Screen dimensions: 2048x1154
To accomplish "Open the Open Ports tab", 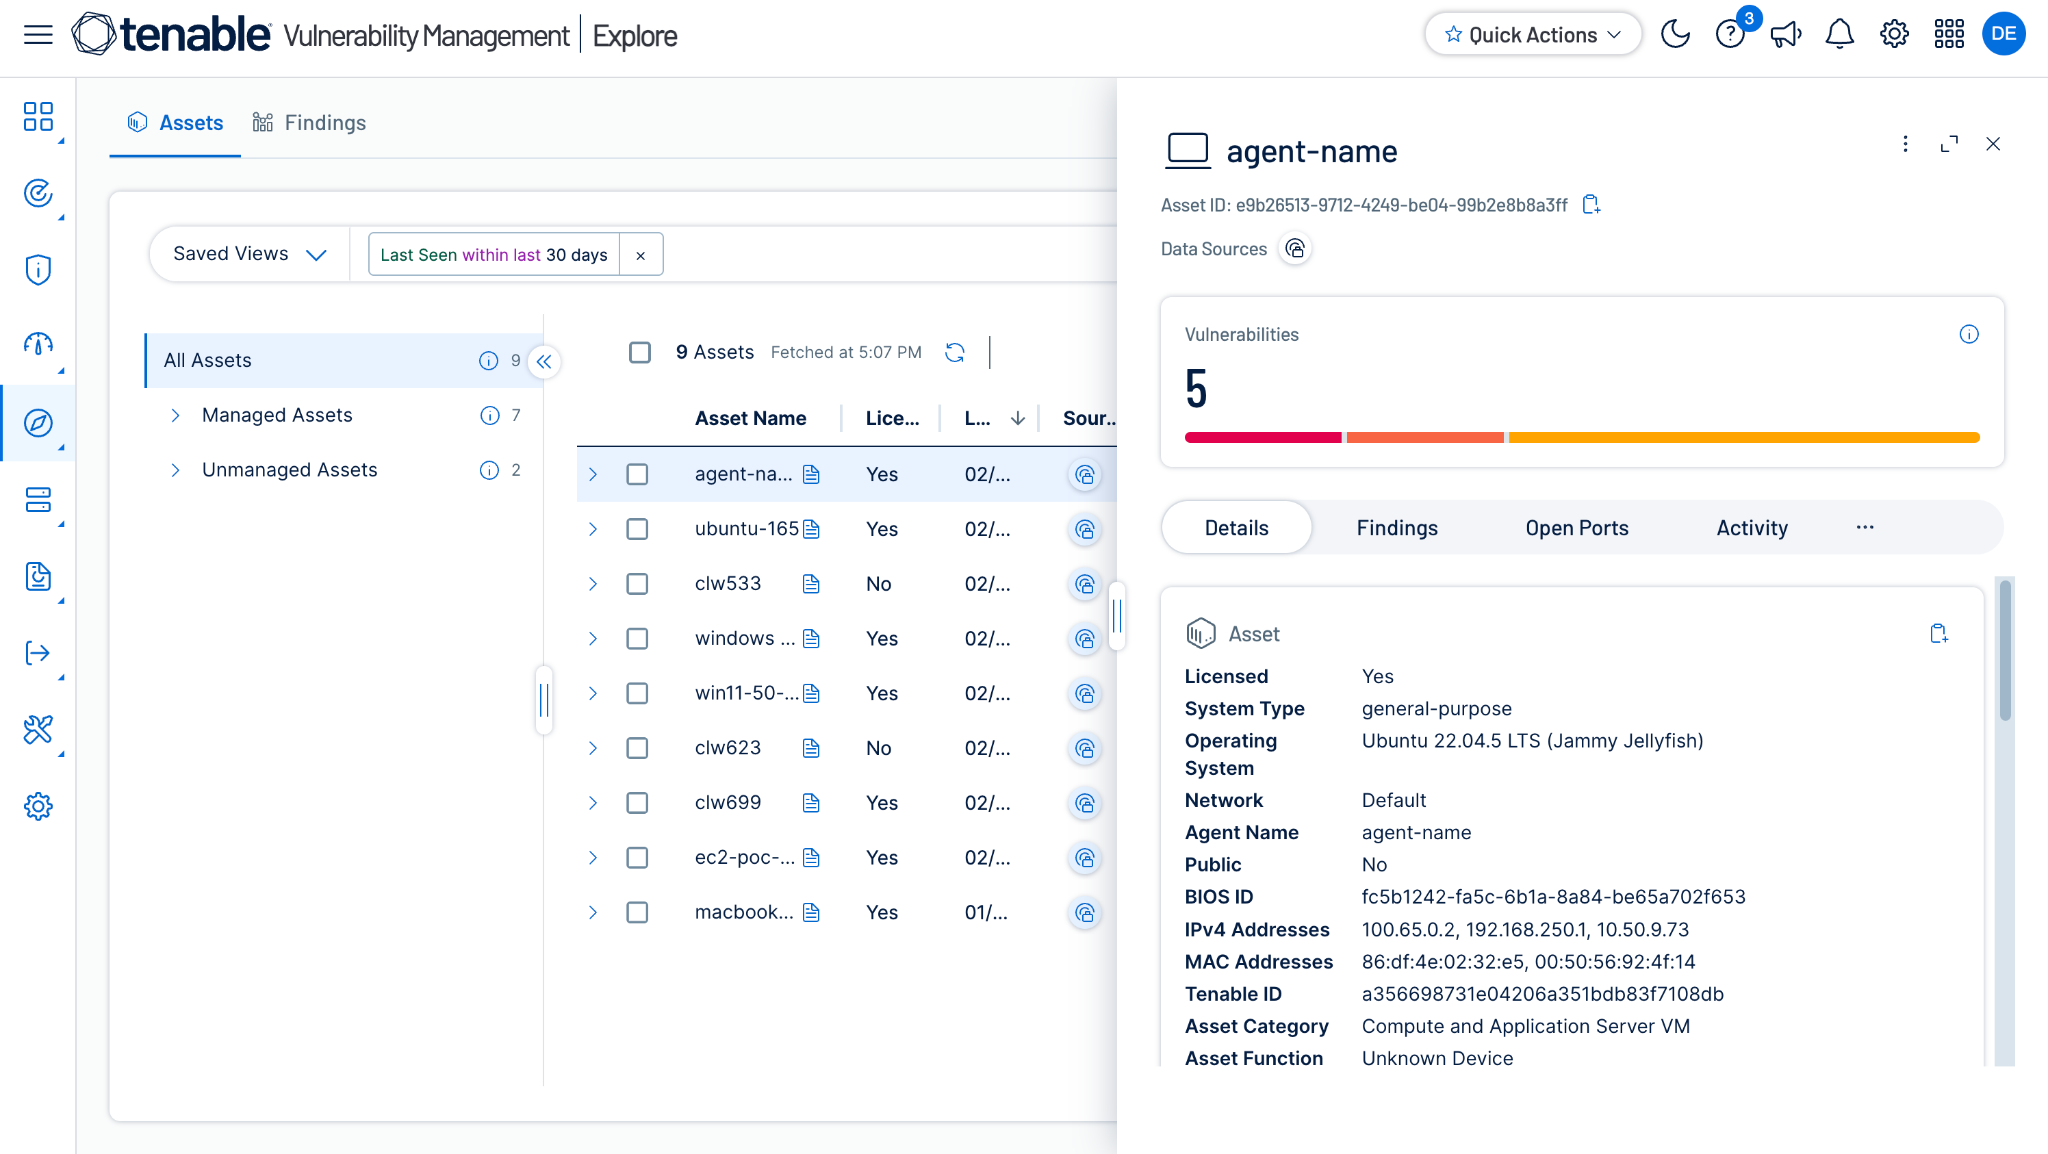I will pyautogui.click(x=1577, y=528).
